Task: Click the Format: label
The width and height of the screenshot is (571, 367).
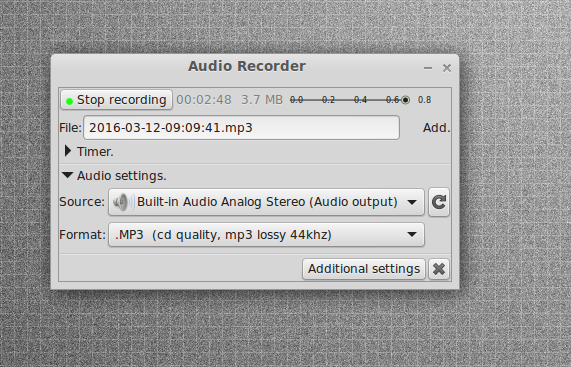Action: click(82, 235)
